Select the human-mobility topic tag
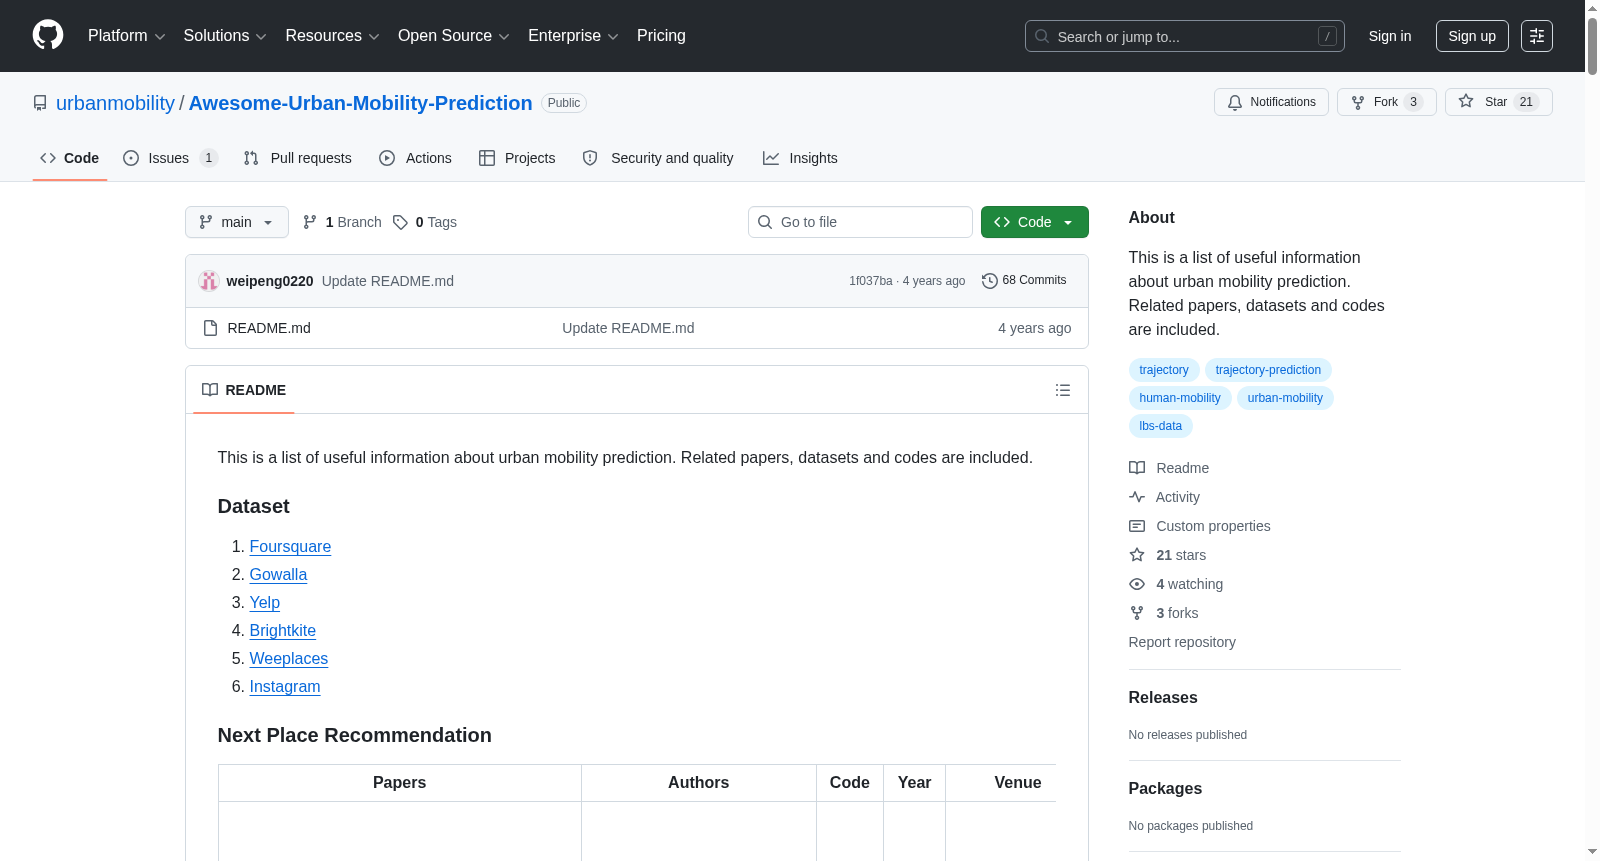Screen dimensions: 1600x861 [x=1180, y=398]
